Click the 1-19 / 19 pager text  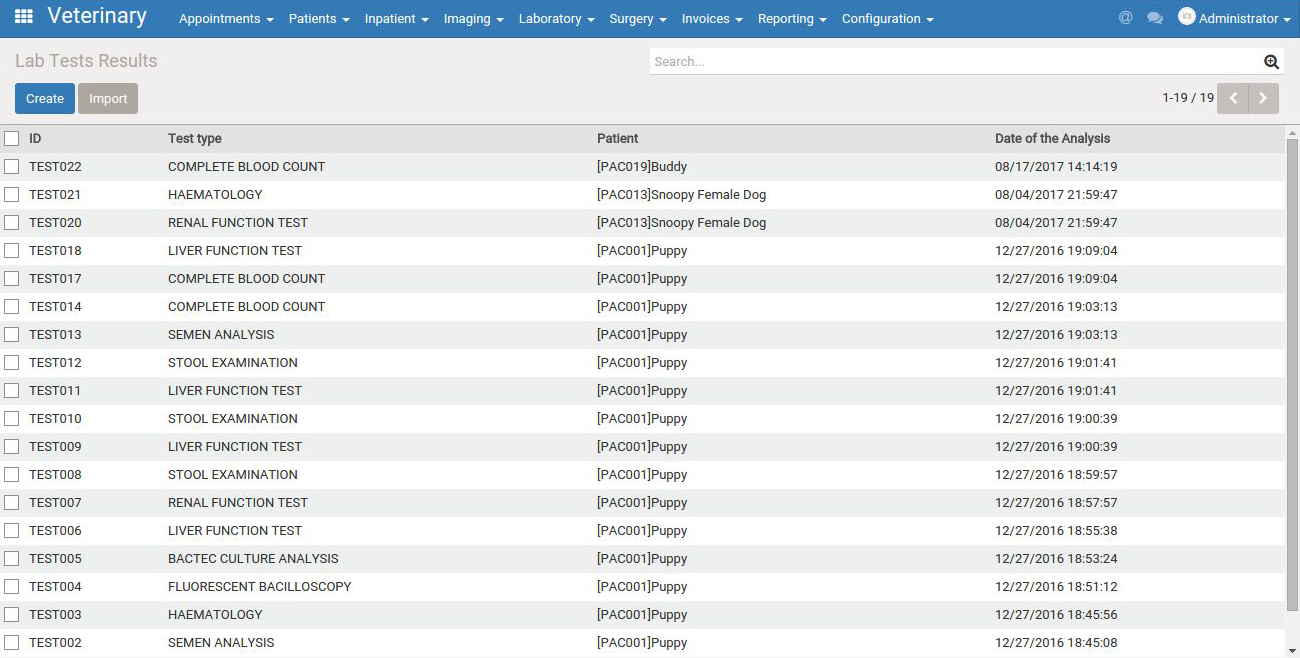click(x=1188, y=98)
